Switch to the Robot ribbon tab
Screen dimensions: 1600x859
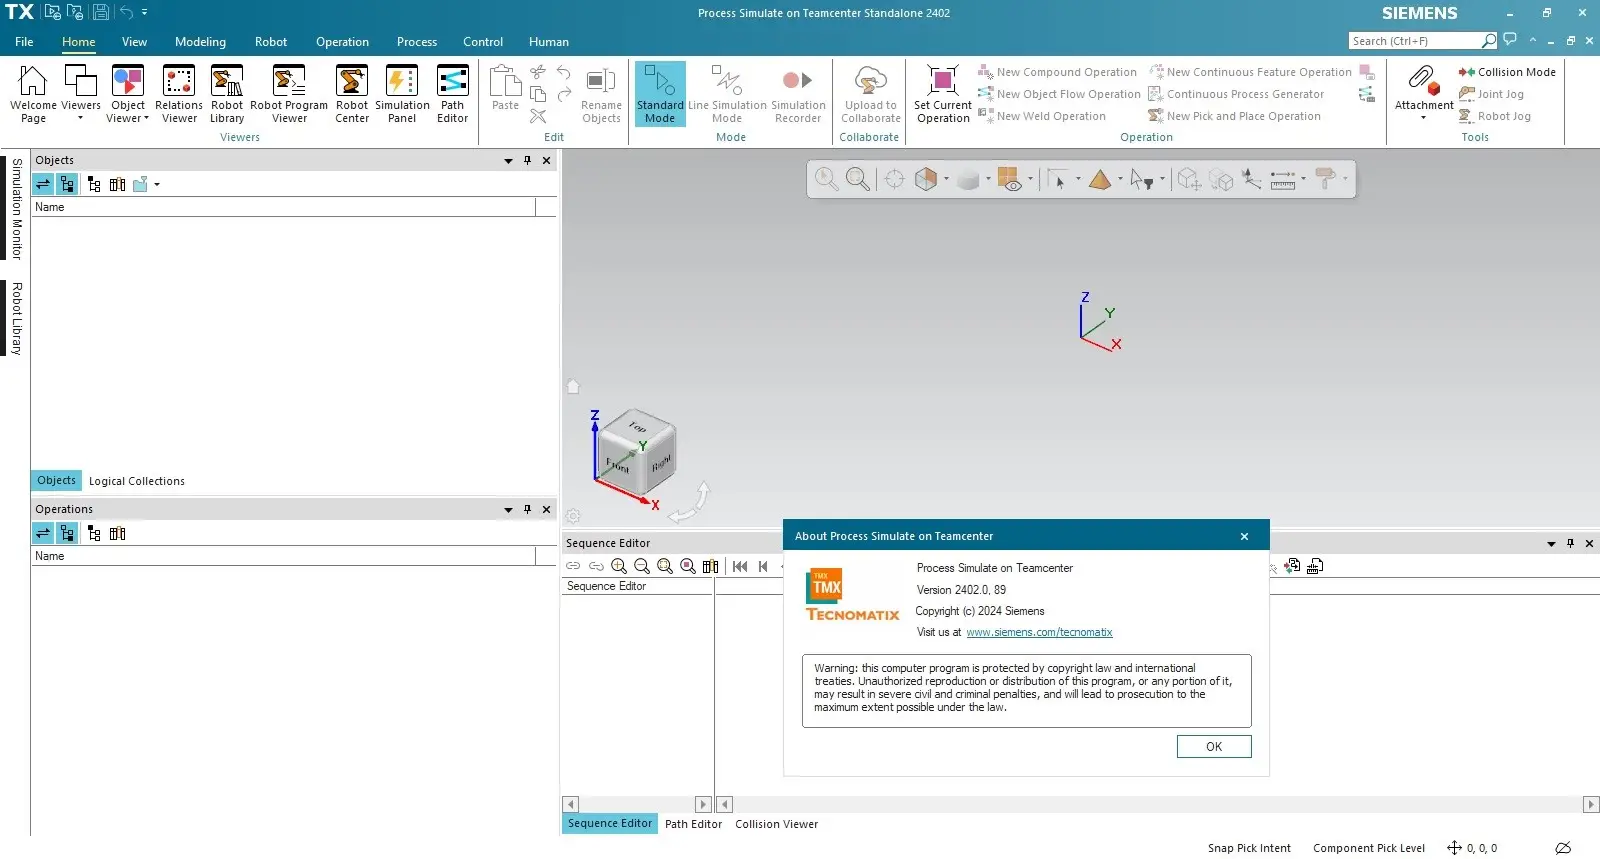click(x=270, y=42)
